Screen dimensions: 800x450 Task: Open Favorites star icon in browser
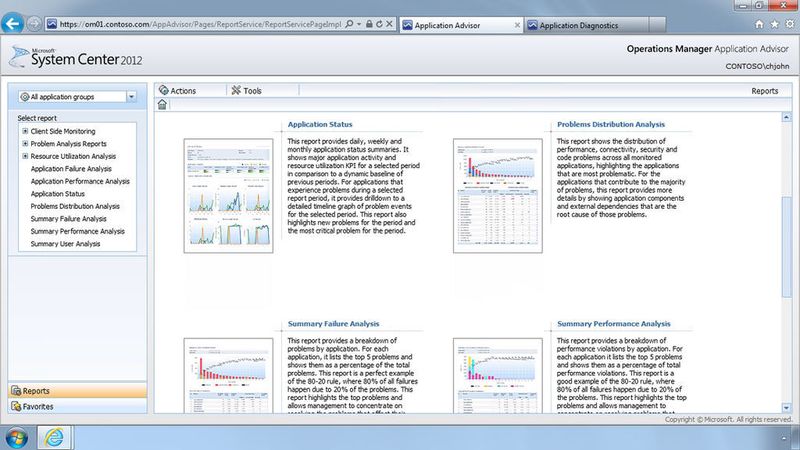pyautogui.click(x=774, y=24)
